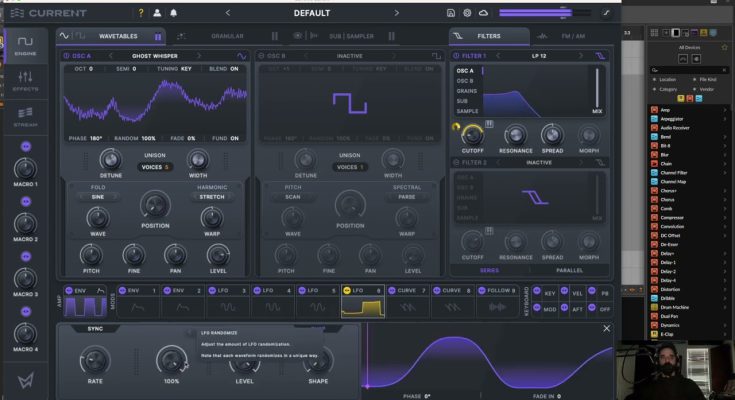This screenshot has height=400, width=735.
Task: Go to next preset after DEFAULT
Action: click(396, 13)
